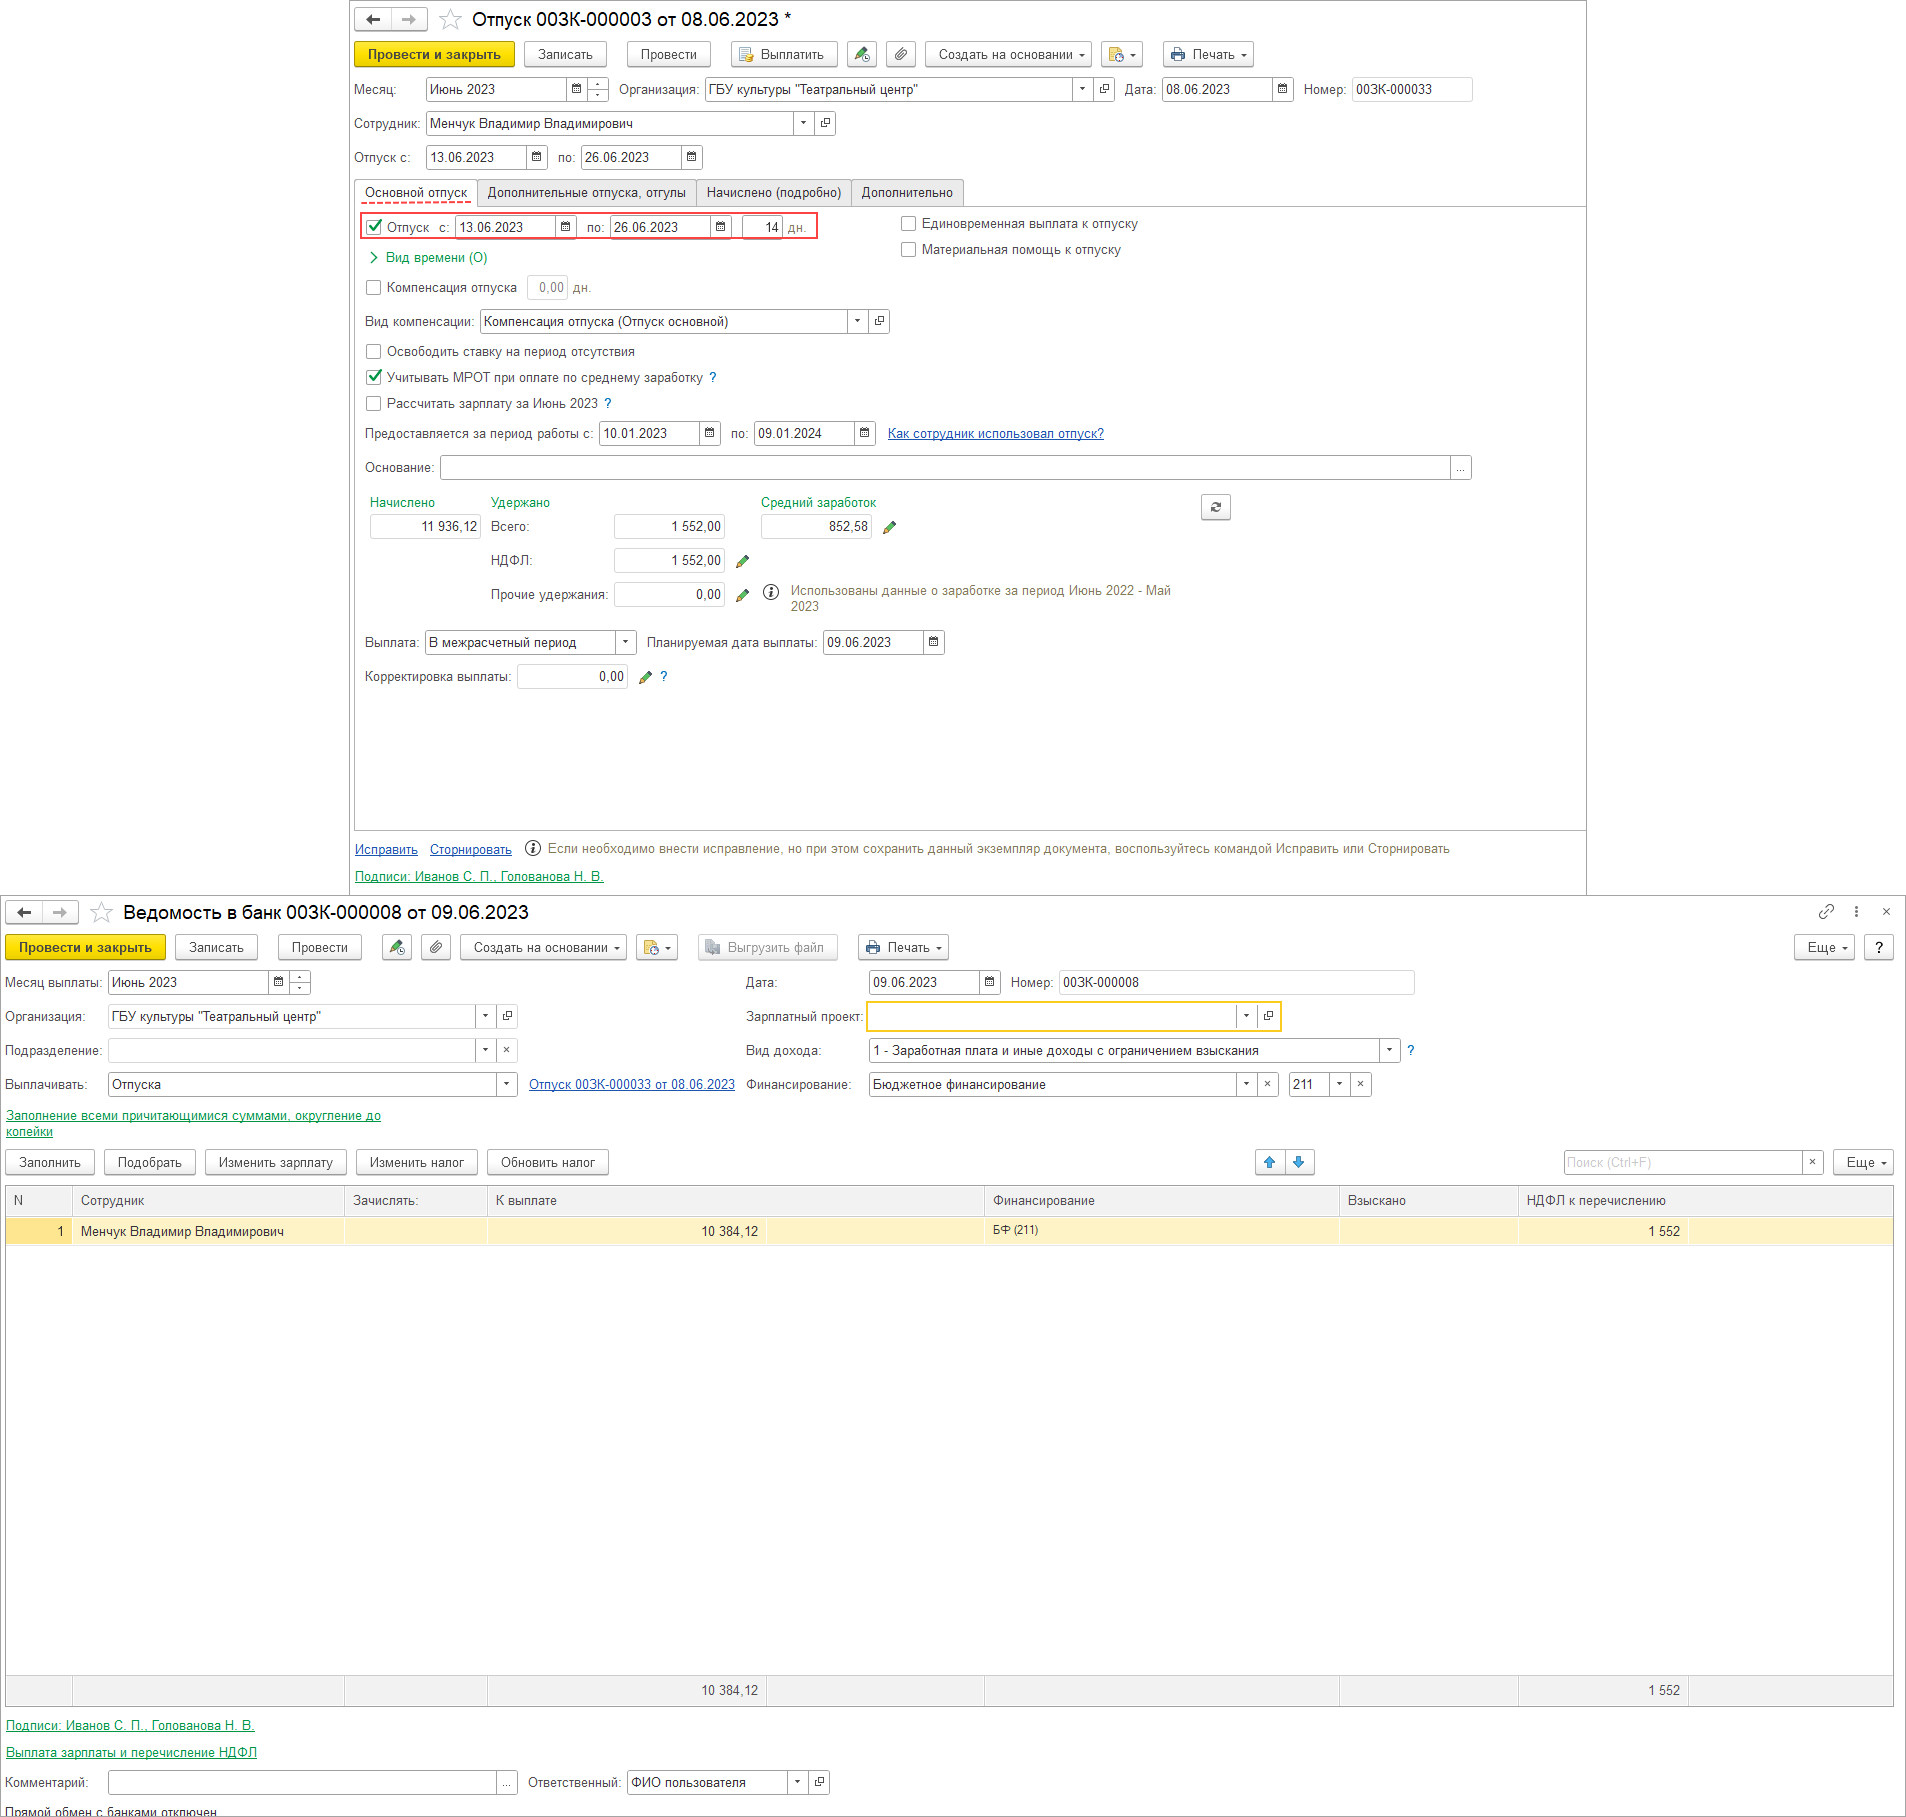Click the recalculate refresh icon
The width and height of the screenshot is (1906, 1817).
tap(1216, 507)
